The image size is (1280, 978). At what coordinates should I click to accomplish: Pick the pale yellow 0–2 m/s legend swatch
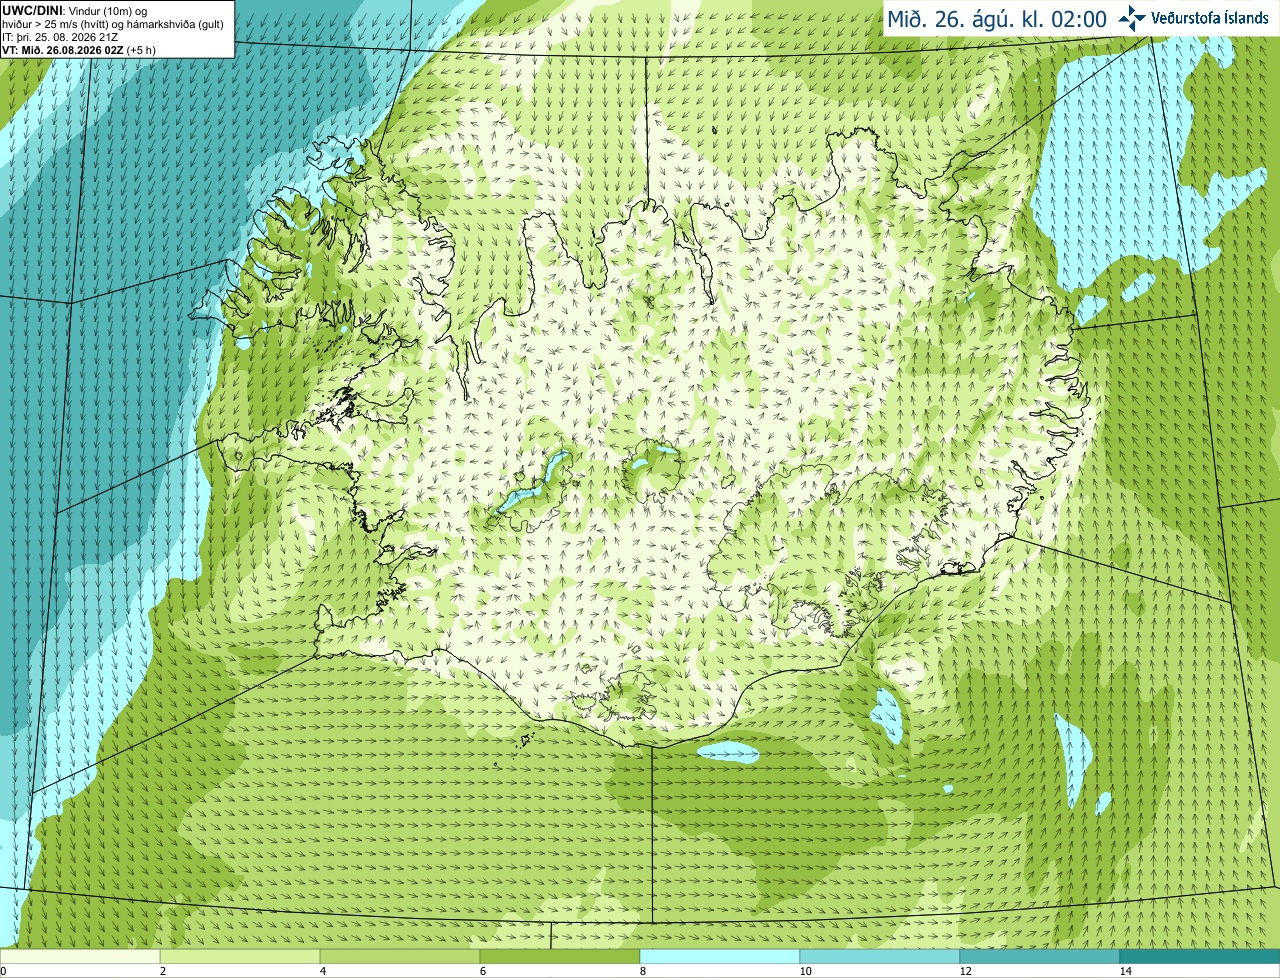click(x=80, y=956)
